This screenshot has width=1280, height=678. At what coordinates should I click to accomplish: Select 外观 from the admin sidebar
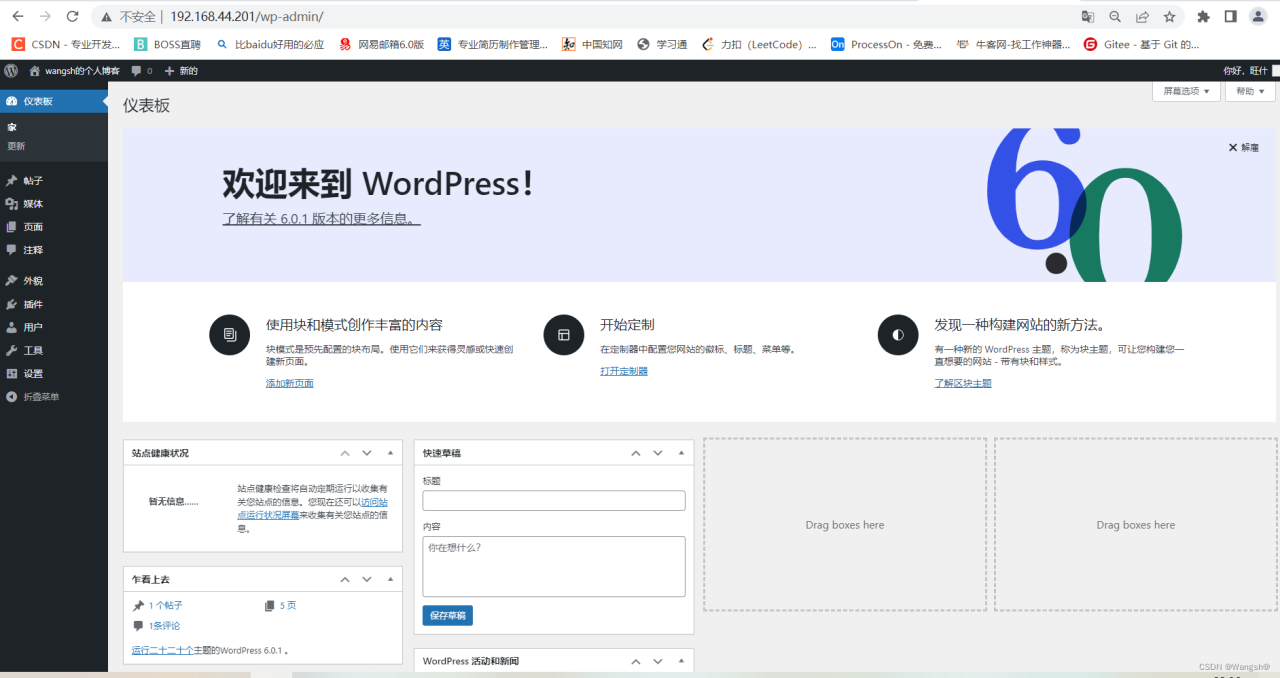pos(33,281)
